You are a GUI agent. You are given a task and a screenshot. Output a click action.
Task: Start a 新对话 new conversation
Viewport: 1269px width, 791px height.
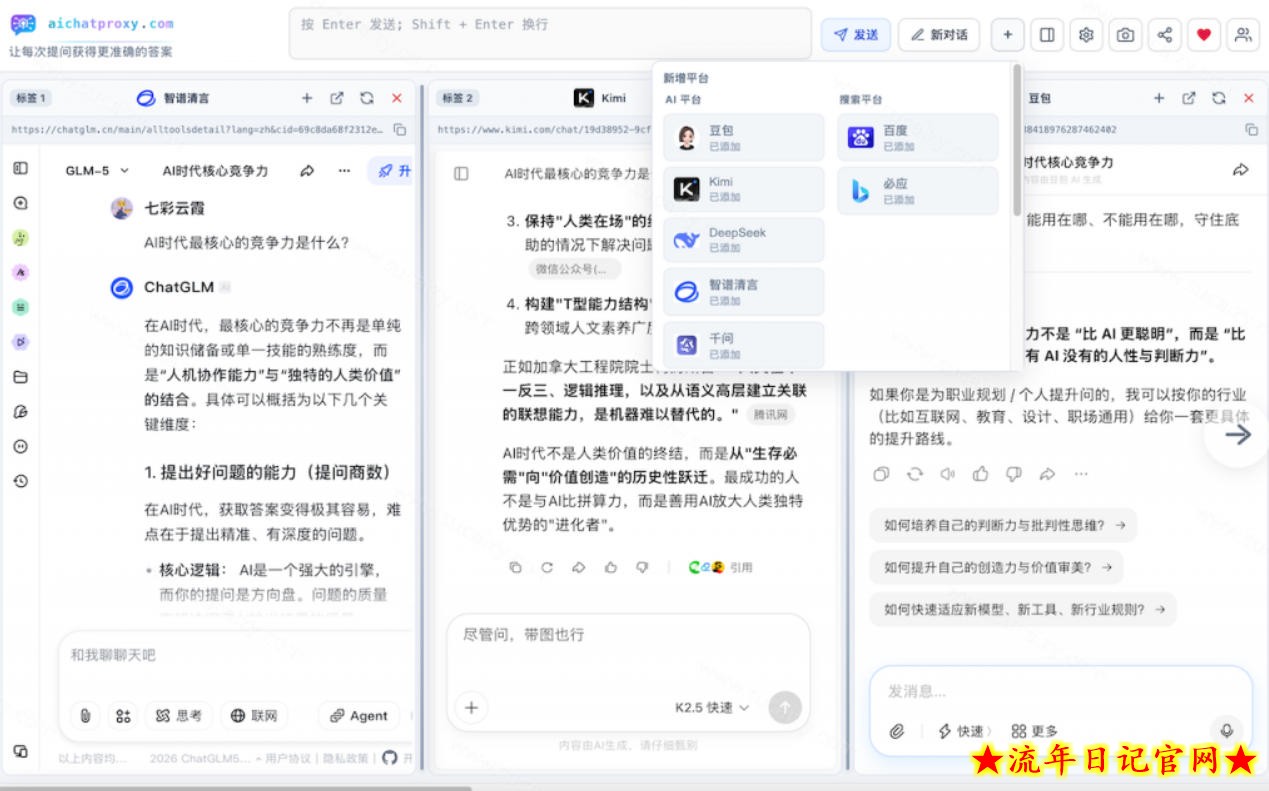point(939,35)
